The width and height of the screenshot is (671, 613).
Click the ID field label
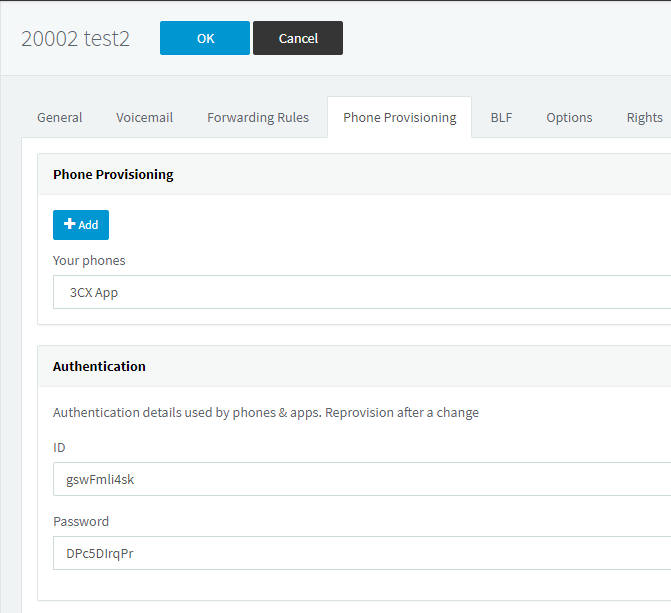59,448
